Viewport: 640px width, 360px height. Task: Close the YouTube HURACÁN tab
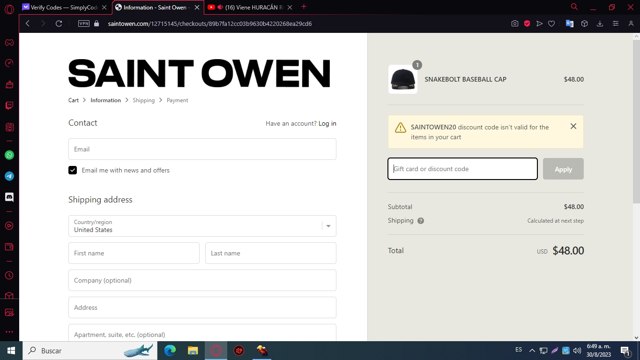[x=289, y=7]
